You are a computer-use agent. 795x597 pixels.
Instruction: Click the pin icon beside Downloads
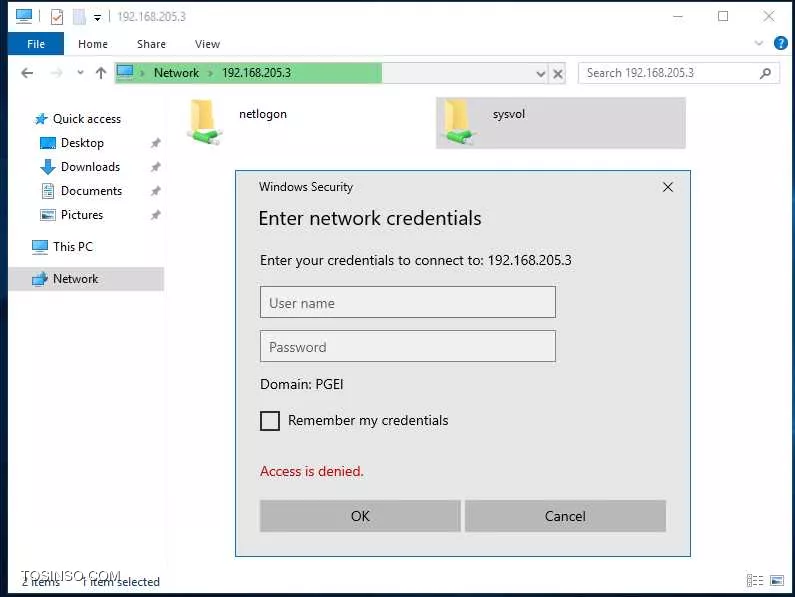pyautogui.click(x=156, y=167)
